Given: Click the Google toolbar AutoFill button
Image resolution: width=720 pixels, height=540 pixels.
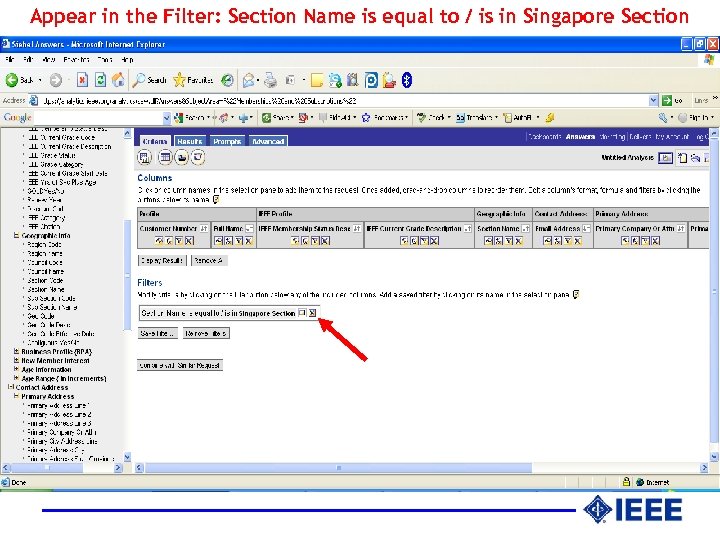Looking at the screenshot, I should point(518,118).
